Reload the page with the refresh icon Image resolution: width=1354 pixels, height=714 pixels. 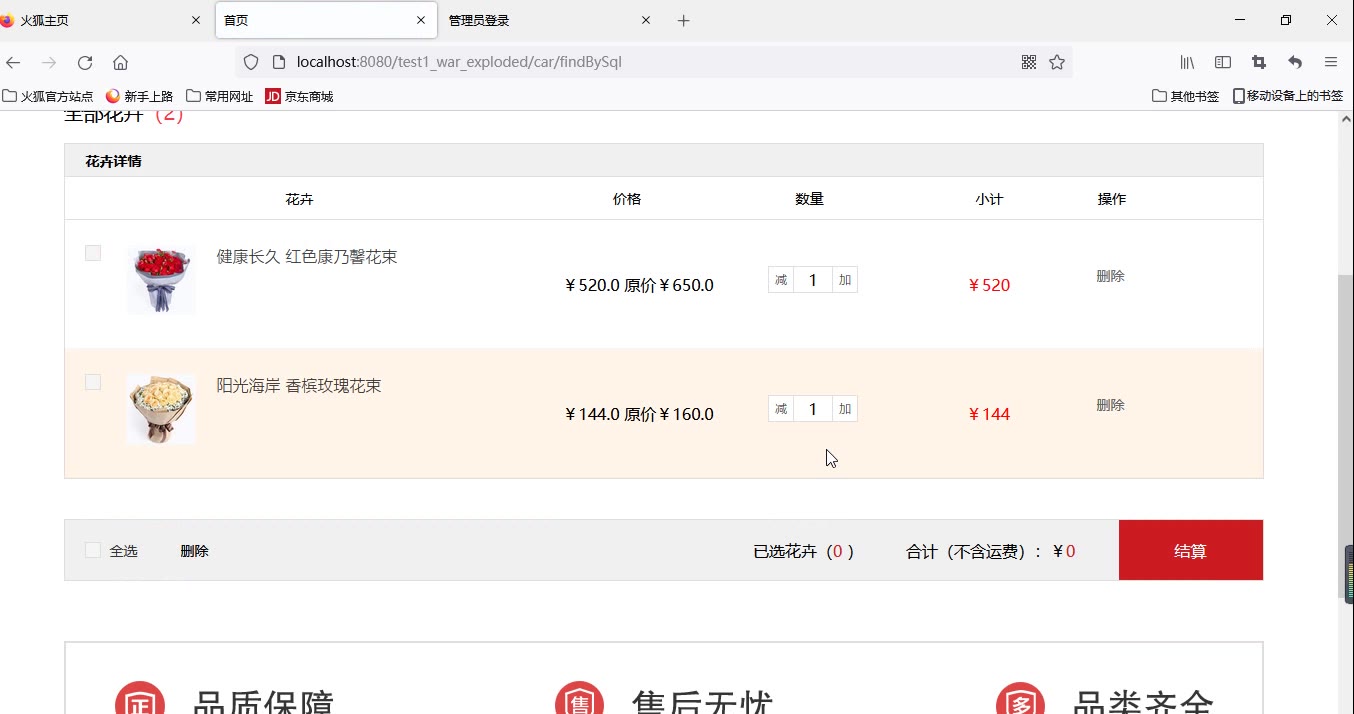85,62
